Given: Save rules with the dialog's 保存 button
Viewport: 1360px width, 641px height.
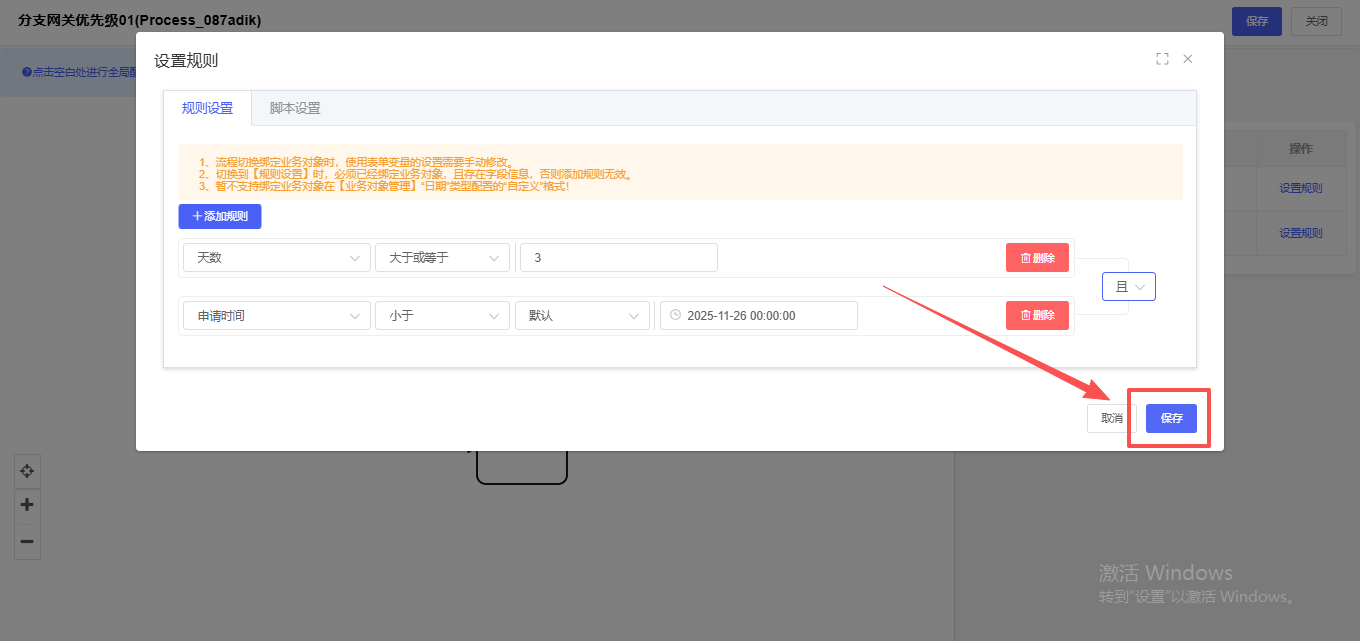Looking at the screenshot, I should point(1171,418).
